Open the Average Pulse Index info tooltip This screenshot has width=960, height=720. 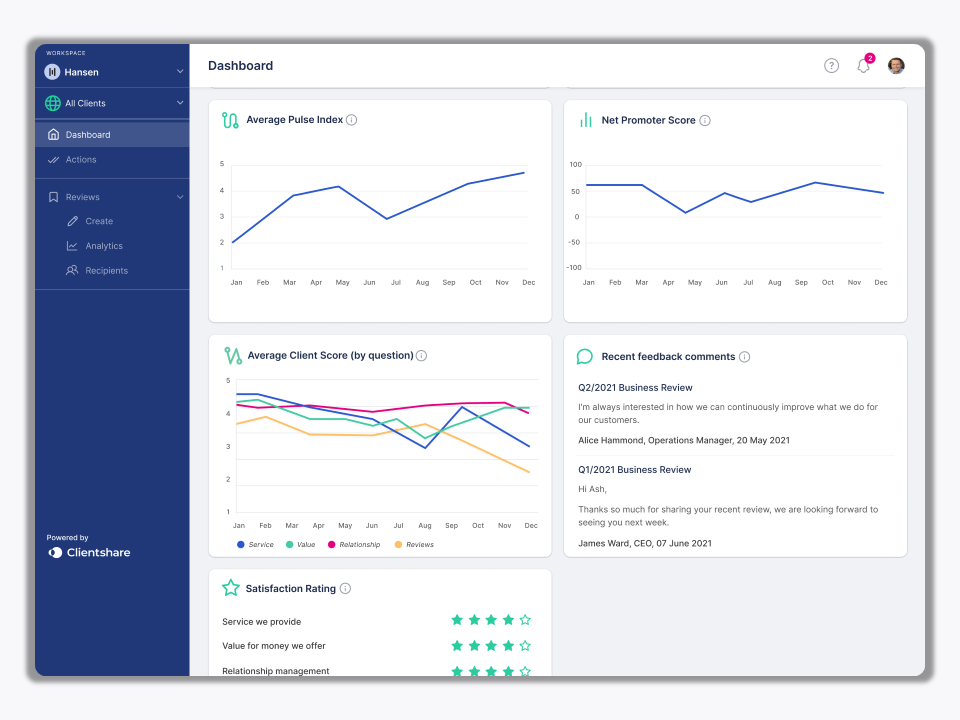(351, 119)
